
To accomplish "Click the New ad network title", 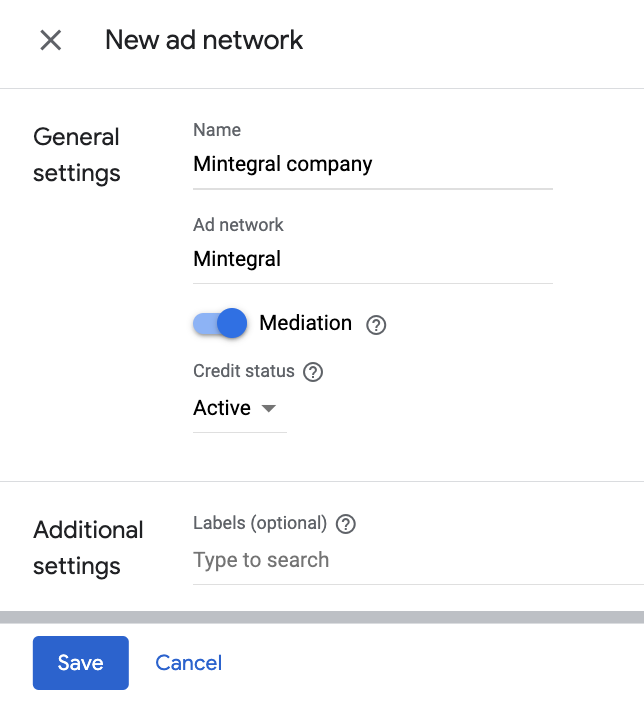I will tap(204, 40).
